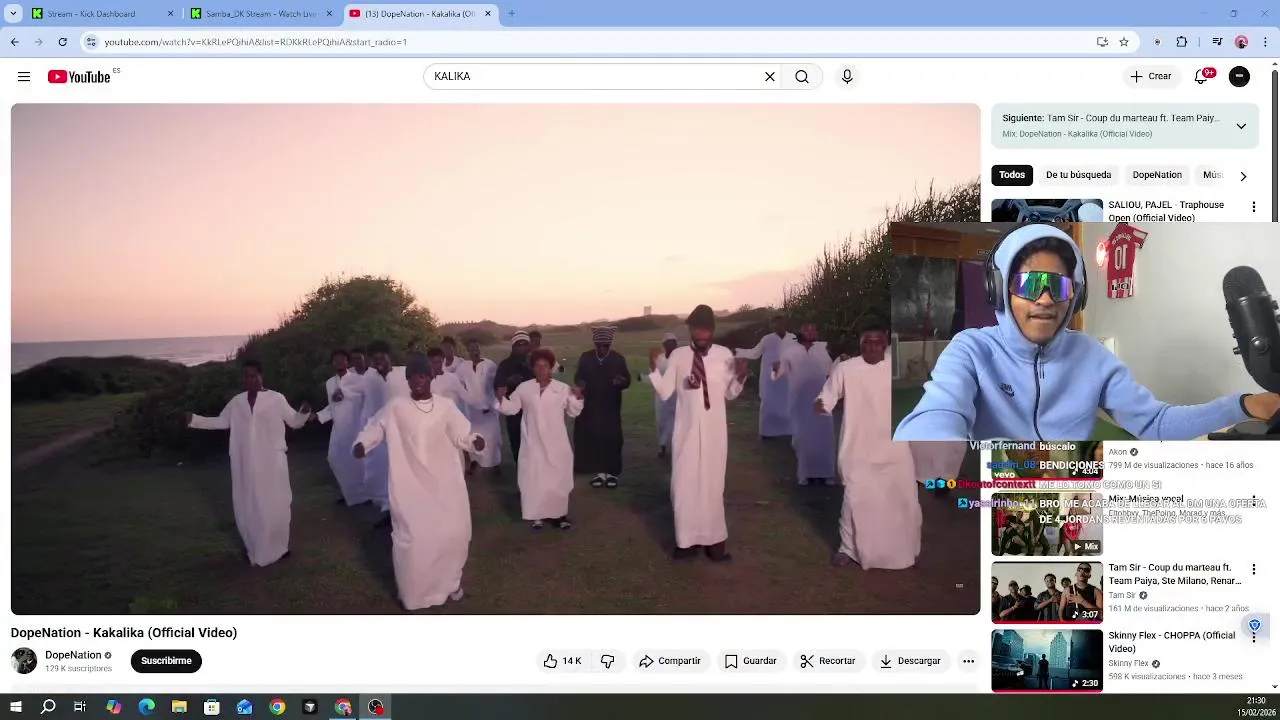Close the Kick Dashboard tab
Screen dimensions: 1280x720
170,14
